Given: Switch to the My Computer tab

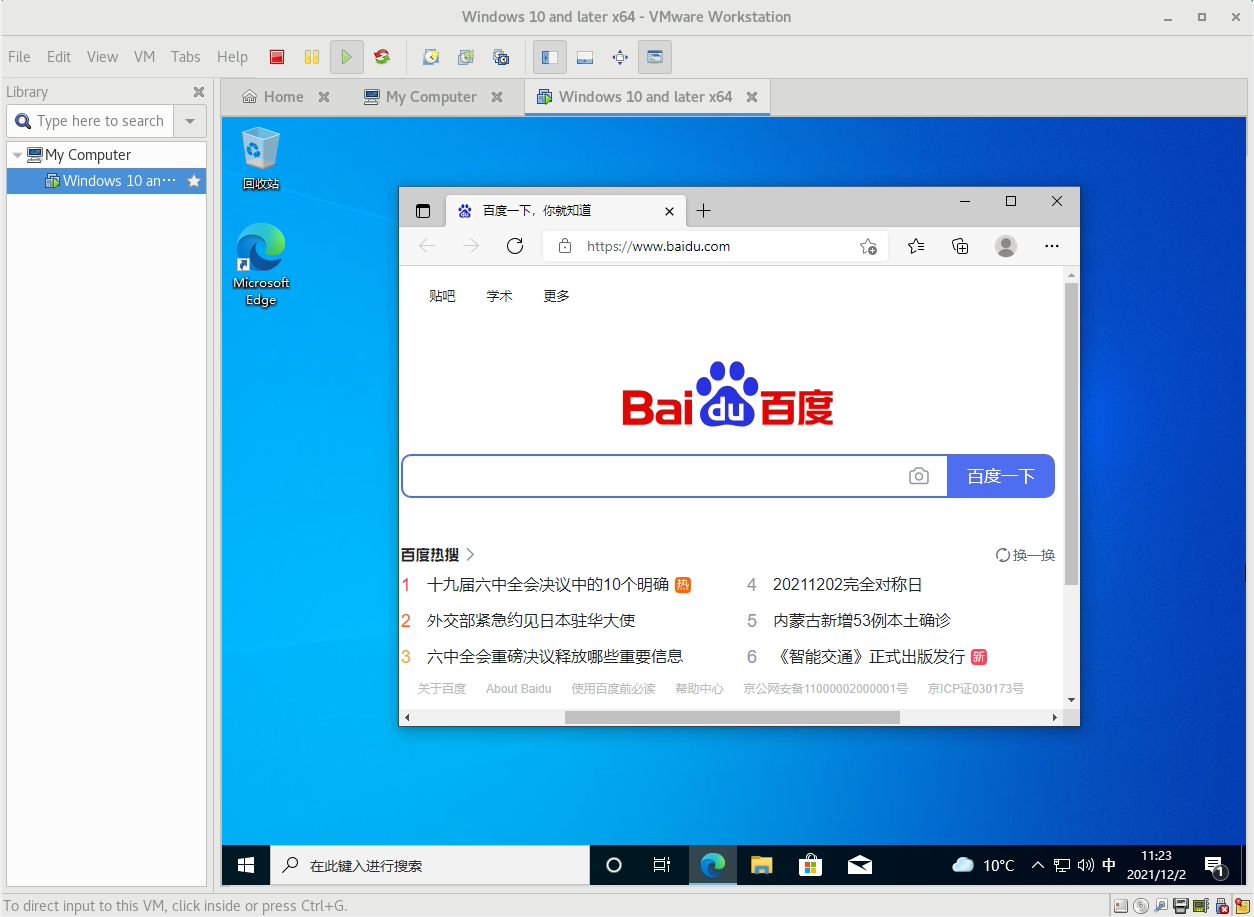Looking at the screenshot, I should pyautogui.click(x=420, y=97).
